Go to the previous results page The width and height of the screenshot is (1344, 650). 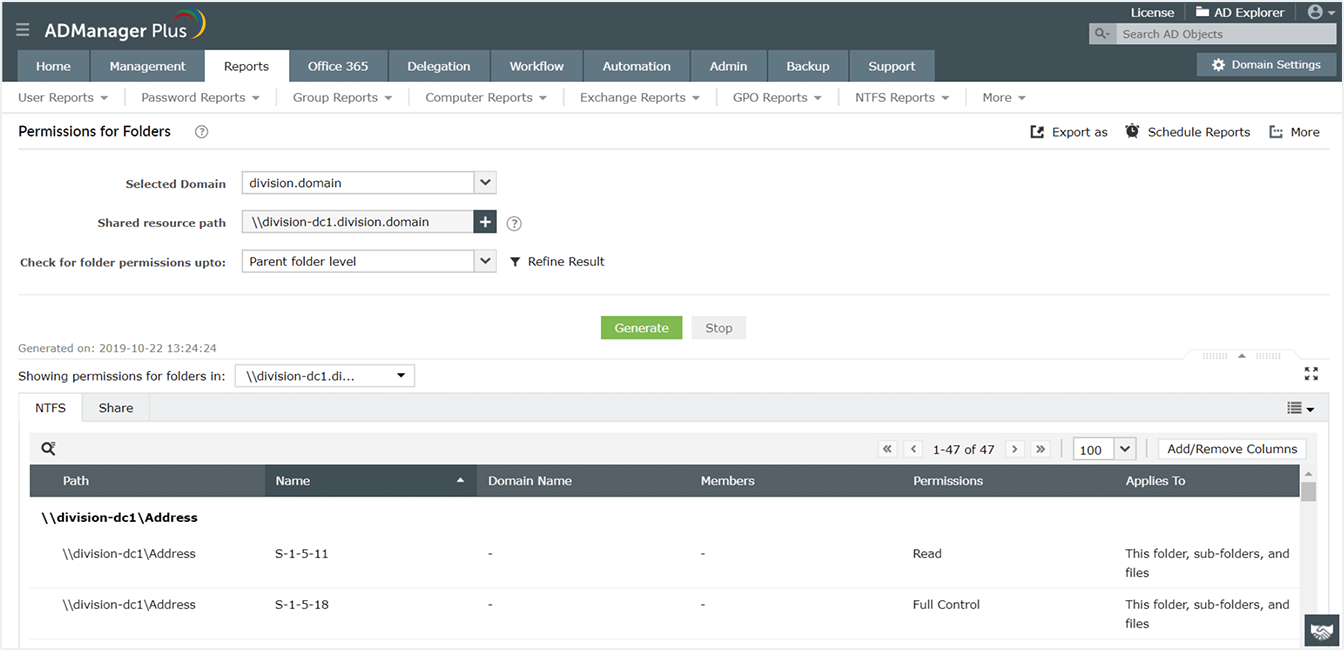(913, 449)
